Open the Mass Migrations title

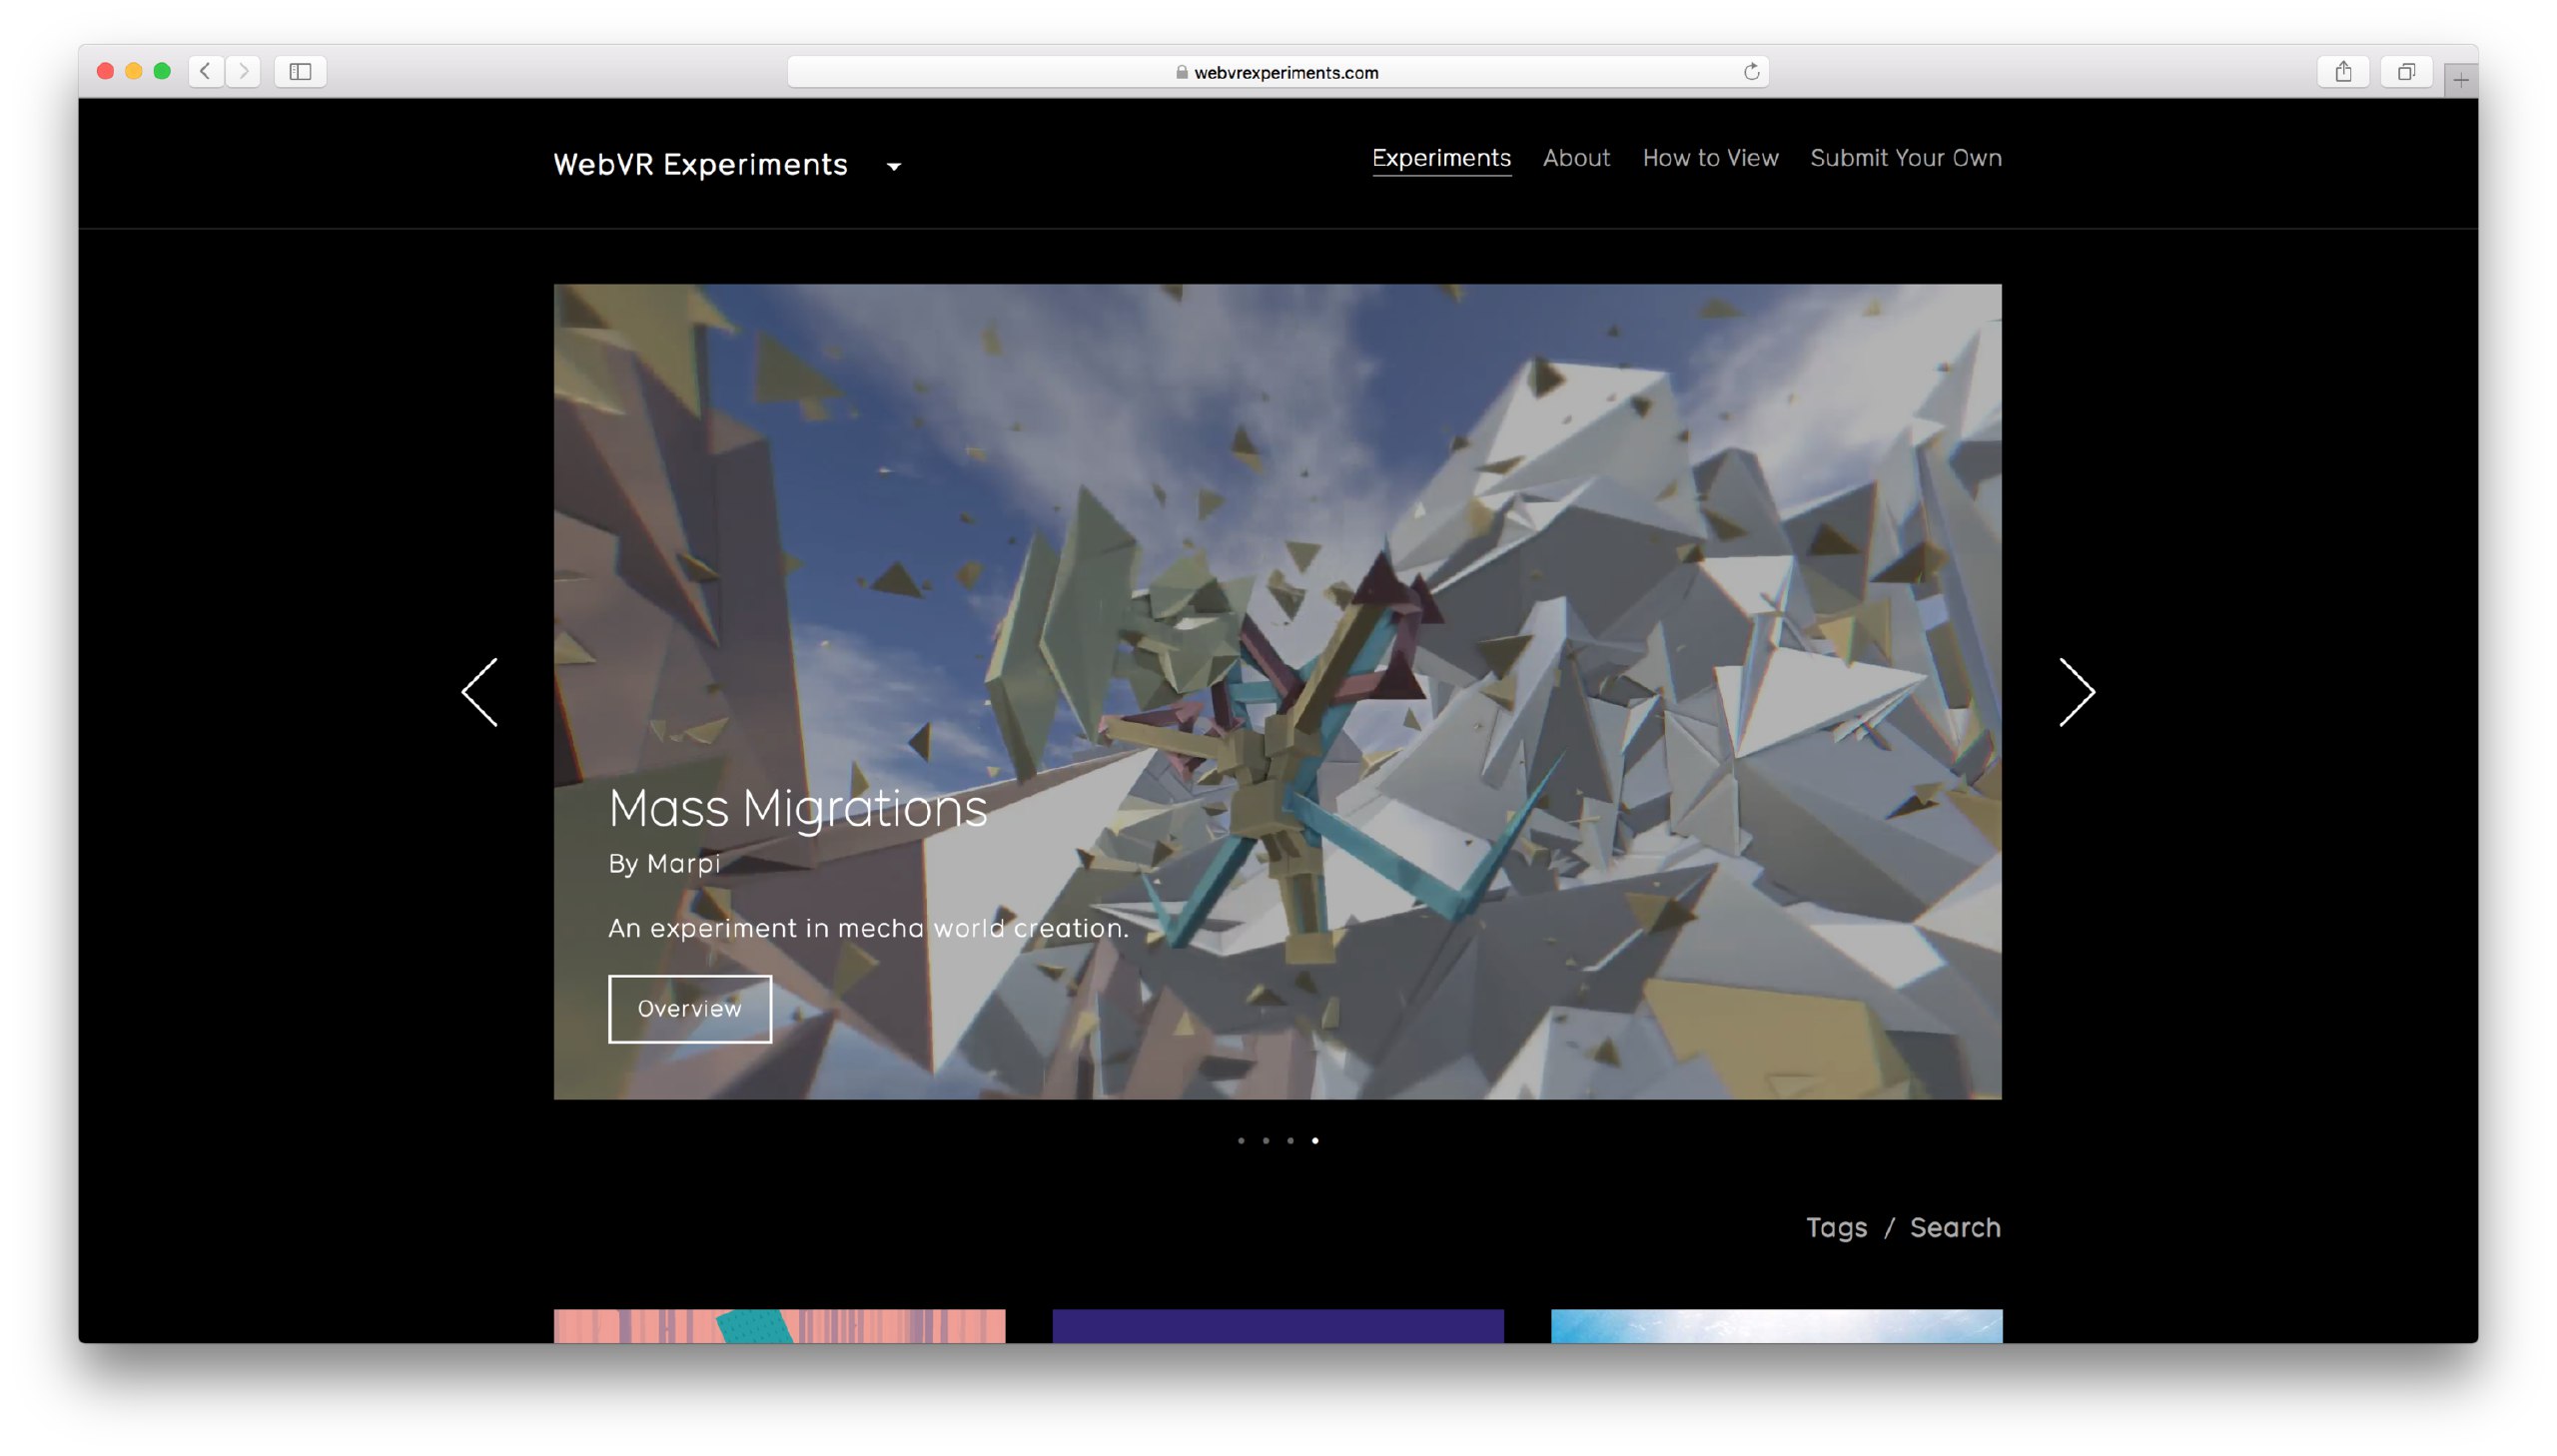click(x=797, y=808)
